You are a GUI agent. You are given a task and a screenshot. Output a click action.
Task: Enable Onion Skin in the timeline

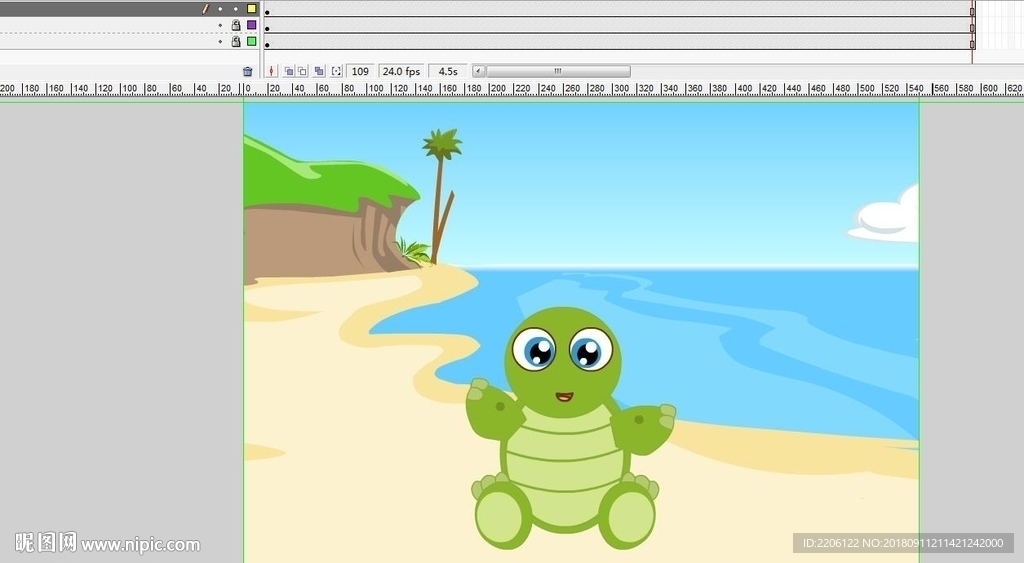click(288, 72)
